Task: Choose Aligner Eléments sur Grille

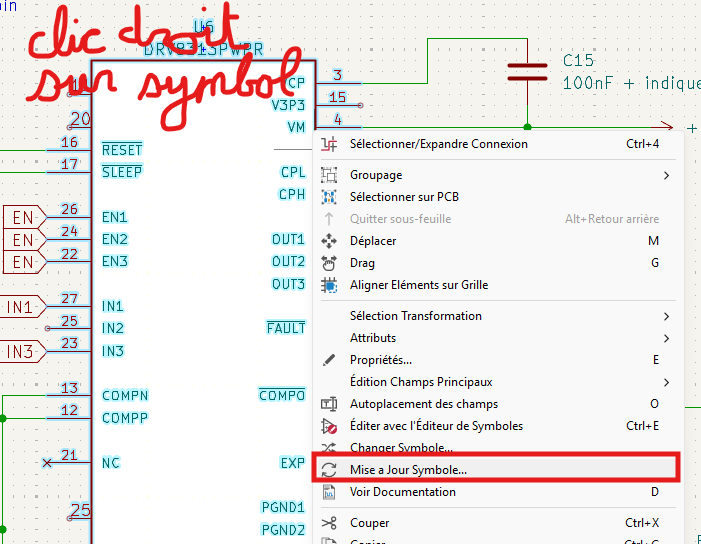Action: pos(498,285)
